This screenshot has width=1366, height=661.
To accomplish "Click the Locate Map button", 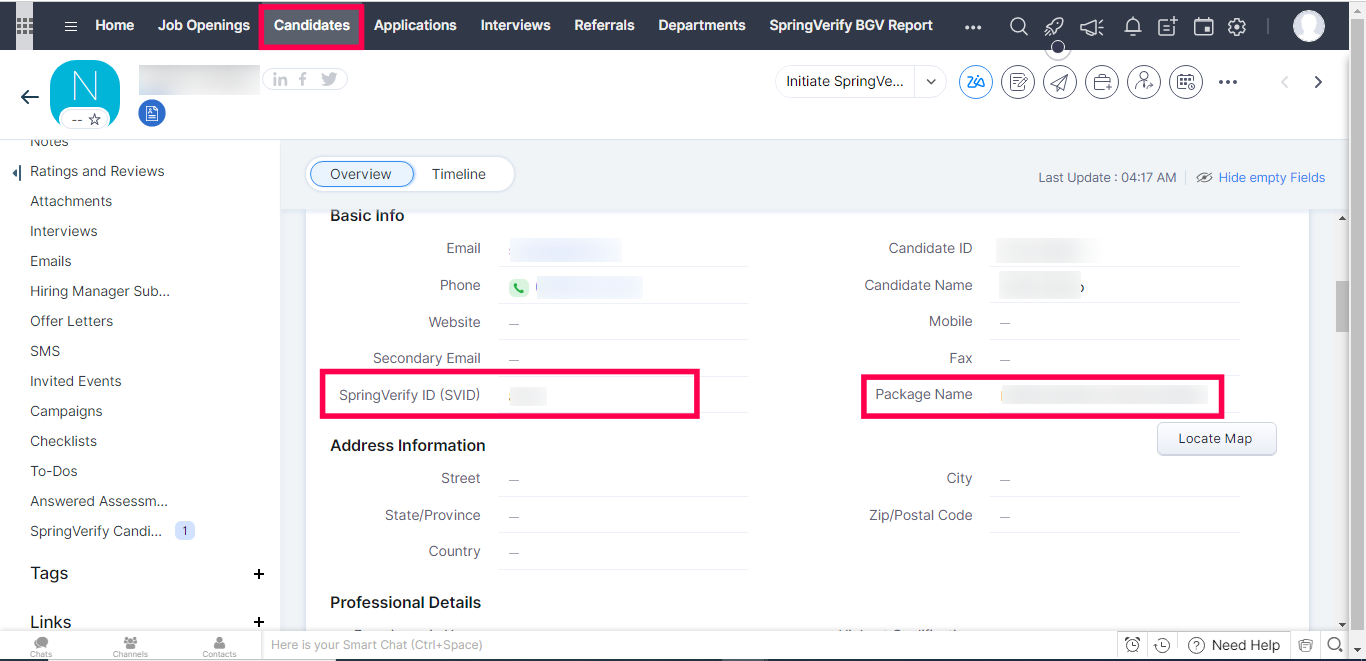I will (1216, 438).
